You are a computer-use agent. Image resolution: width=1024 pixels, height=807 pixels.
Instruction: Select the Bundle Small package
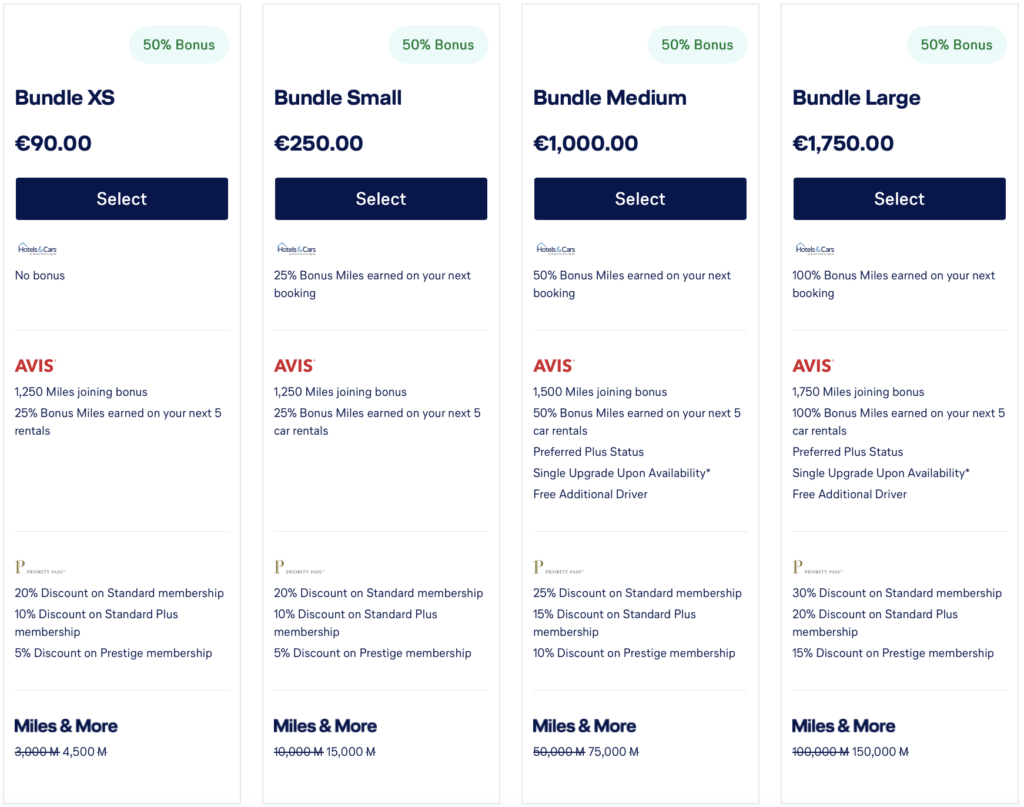[381, 198]
